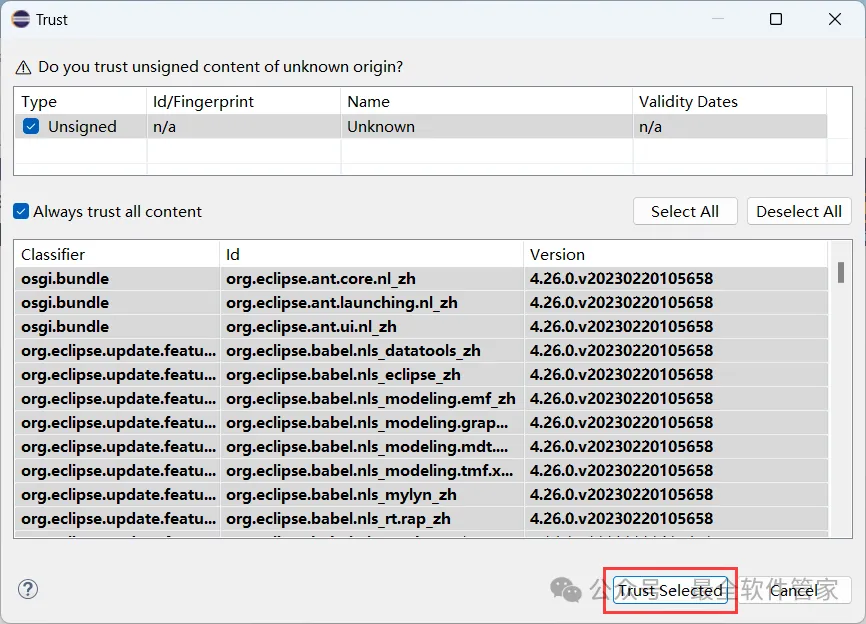Screen dimensions: 866x624
Task: Click the Classifier column header
Action: pyautogui.click(x=117, y=255)
